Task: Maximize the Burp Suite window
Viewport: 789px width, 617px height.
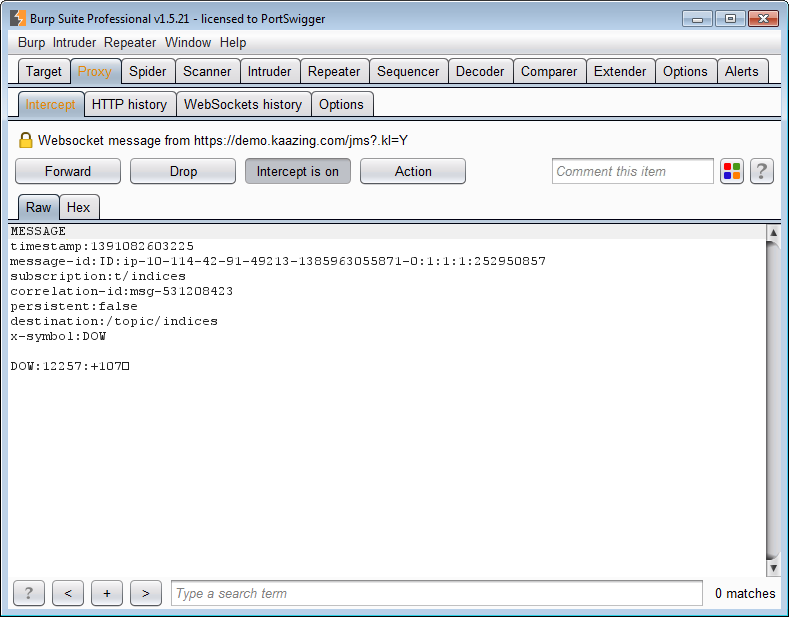Action: 730,19
